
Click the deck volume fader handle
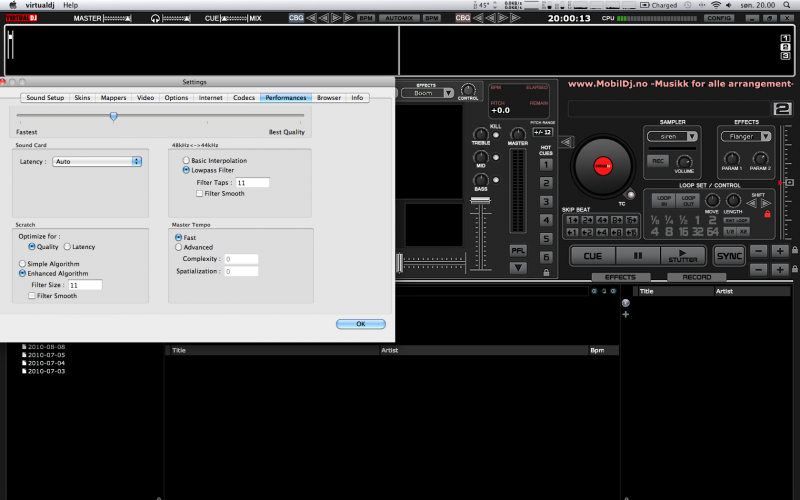click(x=480, y=200)
